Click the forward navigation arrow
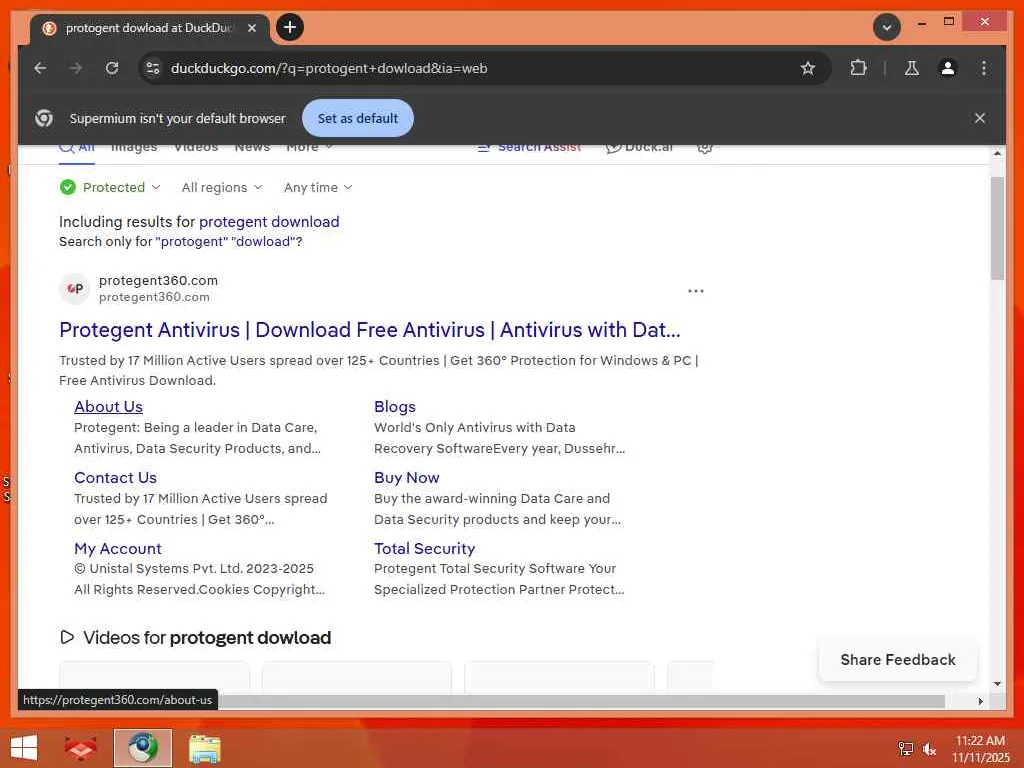Image resolution: width=1024 pixels, height=768 pixels. 76,68
